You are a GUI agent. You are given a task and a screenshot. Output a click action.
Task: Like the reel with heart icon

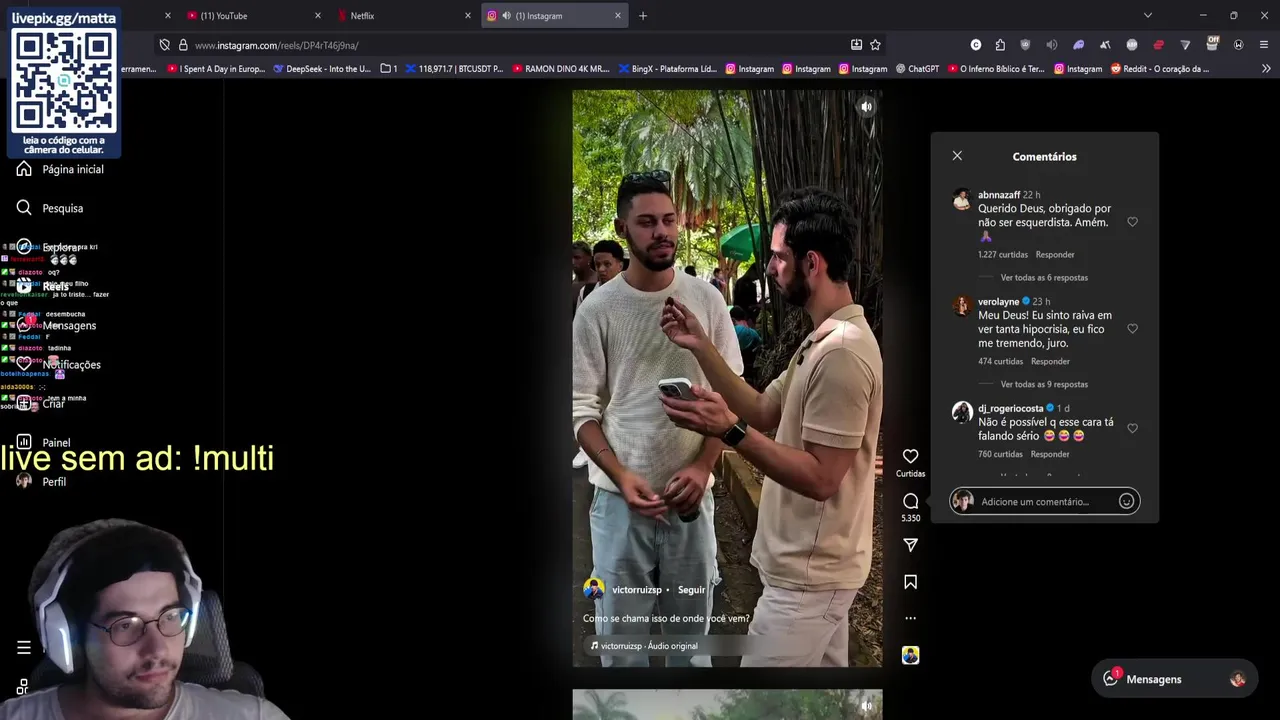(910, 456)
